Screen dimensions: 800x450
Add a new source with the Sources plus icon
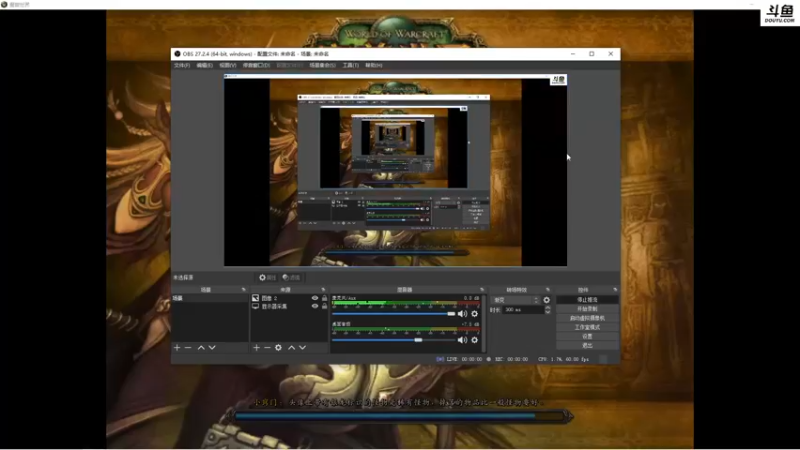(256, 347)
